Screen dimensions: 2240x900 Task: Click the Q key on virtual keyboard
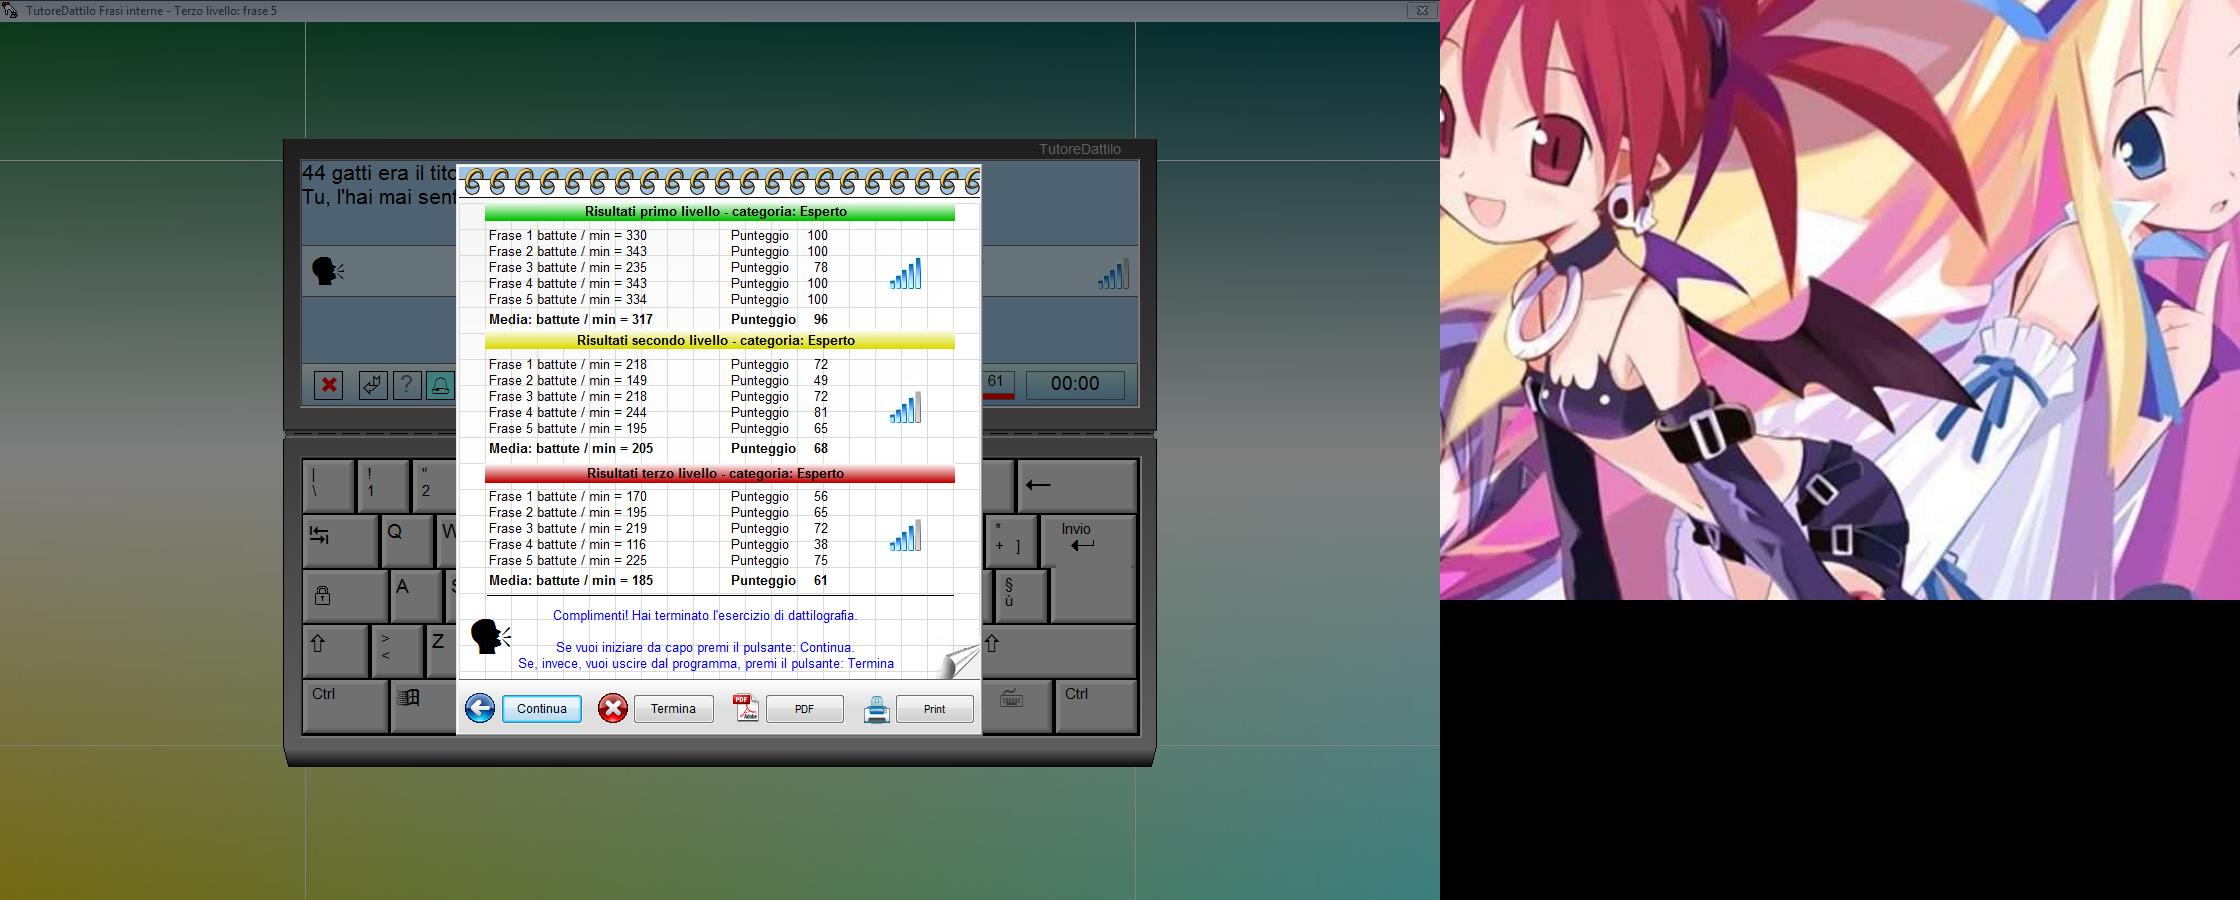tap(407, 541)
